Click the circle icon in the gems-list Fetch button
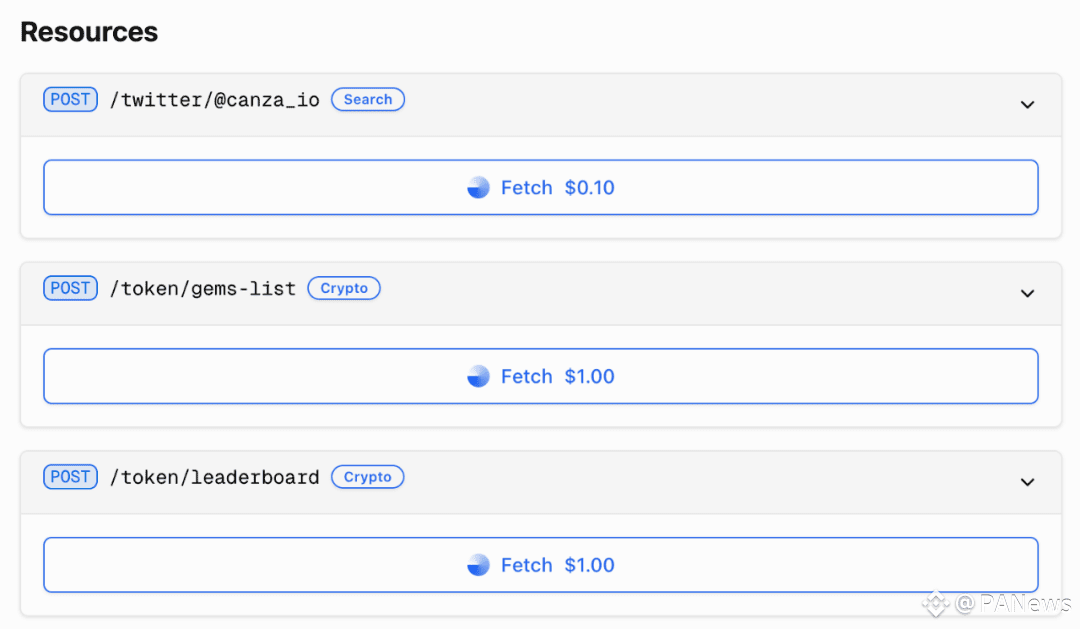Viewport: 1080px width, 629px height. (478, 377)
